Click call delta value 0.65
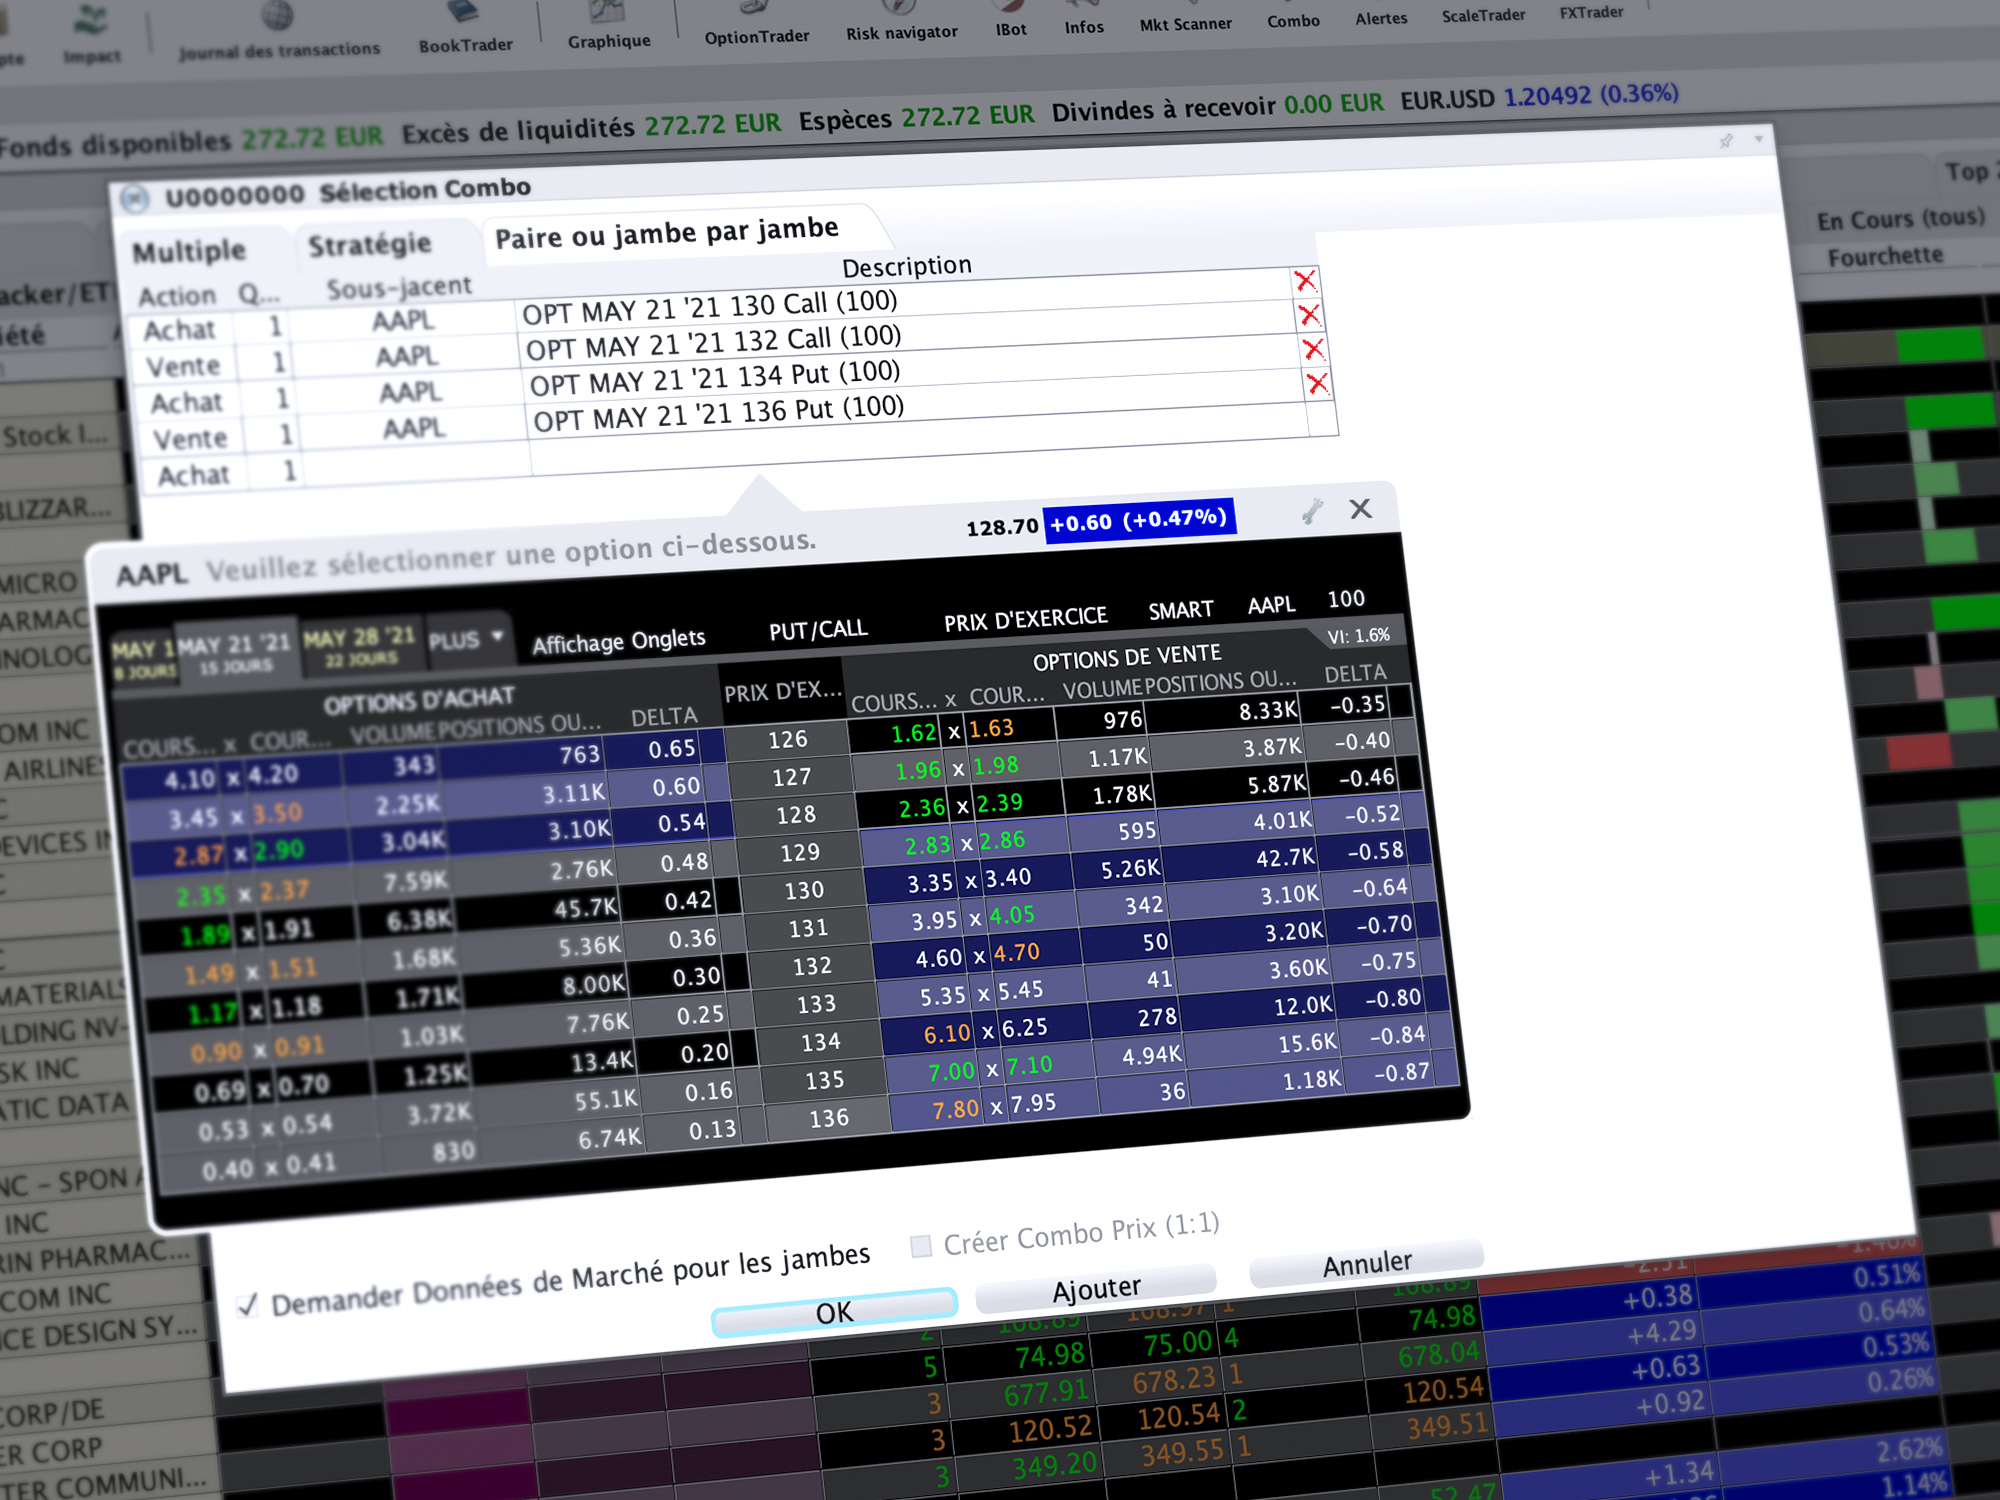The width and height of the screenshot is (2000, 1500). click(x=671, y=749)
